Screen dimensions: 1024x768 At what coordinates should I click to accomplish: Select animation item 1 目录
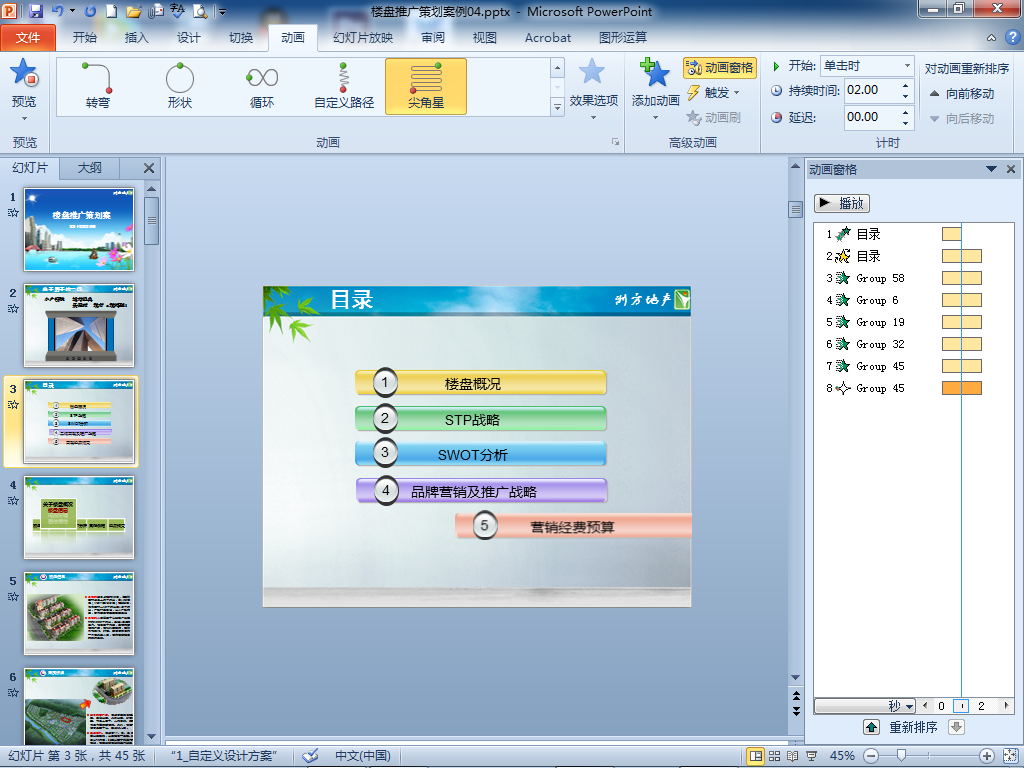pos(913,234)
